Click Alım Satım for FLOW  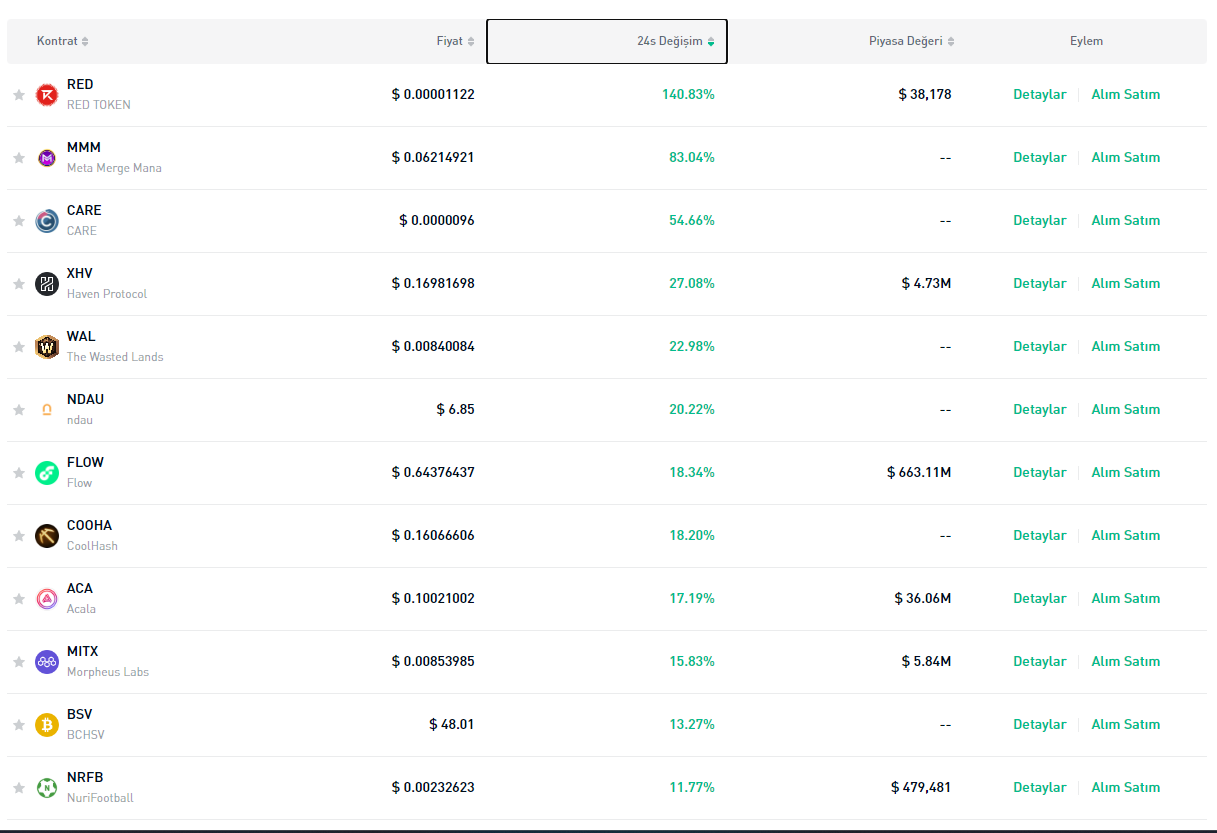pyautogui.click(x=1125, y=473)
